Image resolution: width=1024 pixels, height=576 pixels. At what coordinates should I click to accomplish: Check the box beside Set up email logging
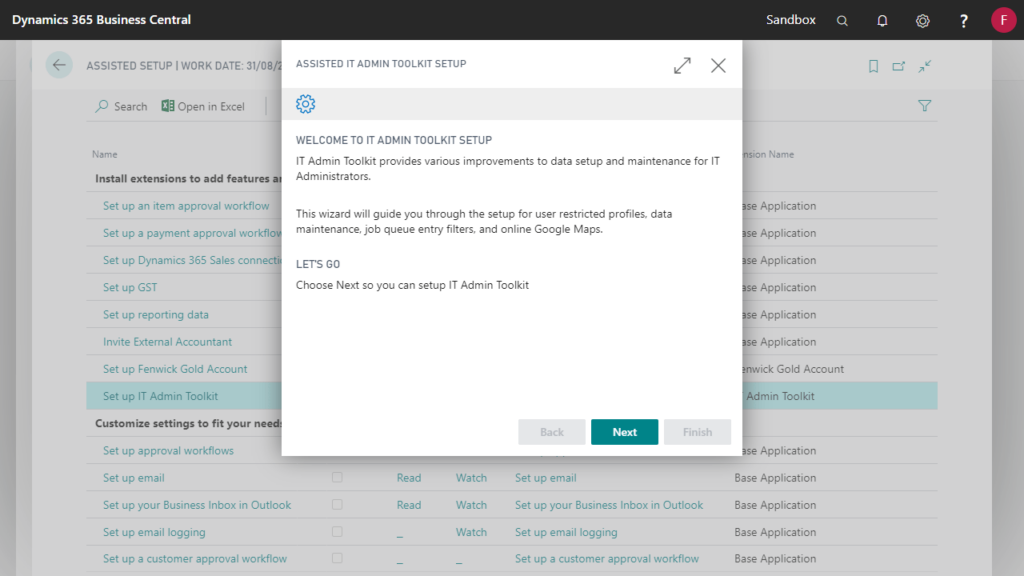(337, 532)
